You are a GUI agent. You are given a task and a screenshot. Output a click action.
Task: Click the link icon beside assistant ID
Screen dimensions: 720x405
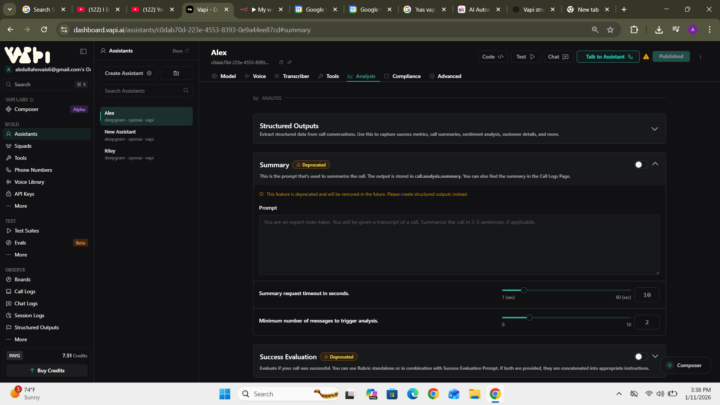pyautogui.click(x=289, y=62)
